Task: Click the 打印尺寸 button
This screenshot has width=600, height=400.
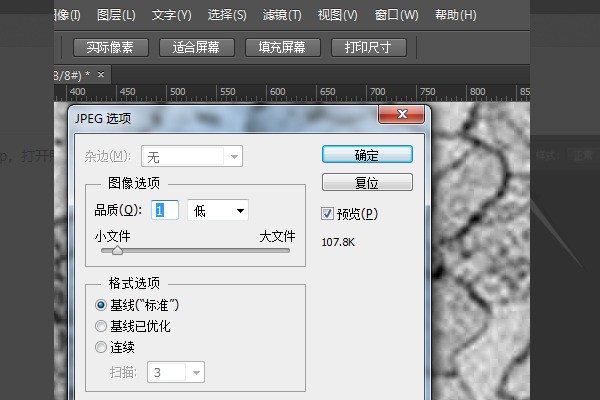Action: [368, 47]
